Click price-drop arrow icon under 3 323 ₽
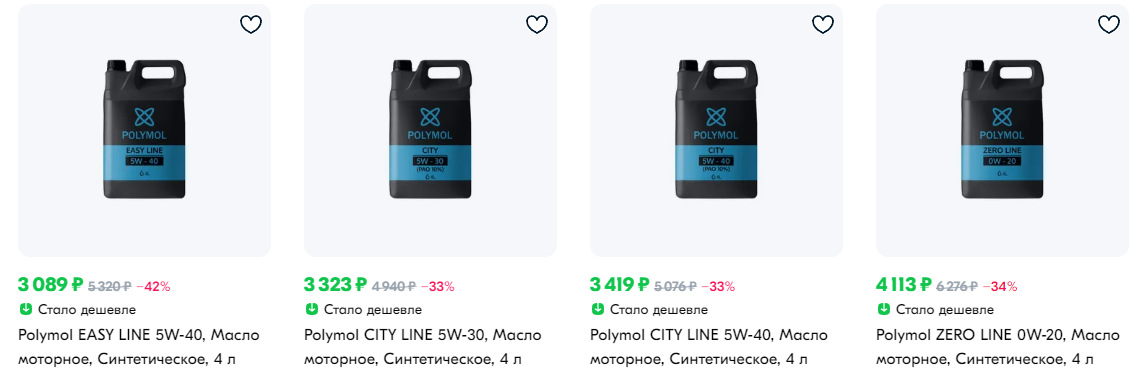The height and width of the screenshot is (383, 1138). click(311, 310)
